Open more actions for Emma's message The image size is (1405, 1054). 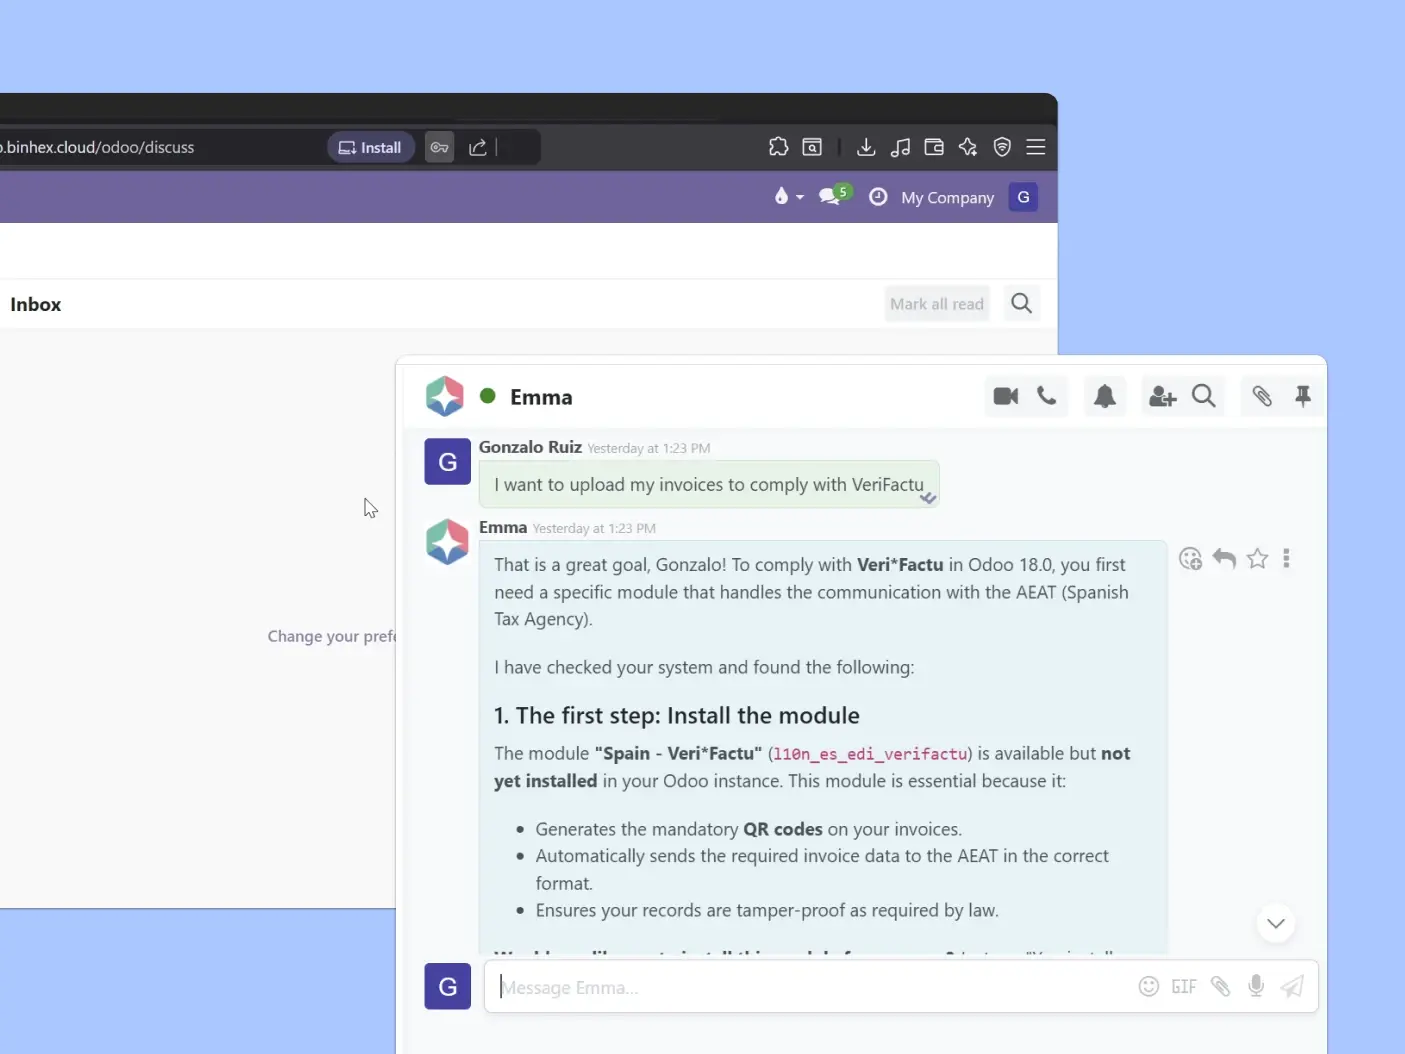[1287, 559]
